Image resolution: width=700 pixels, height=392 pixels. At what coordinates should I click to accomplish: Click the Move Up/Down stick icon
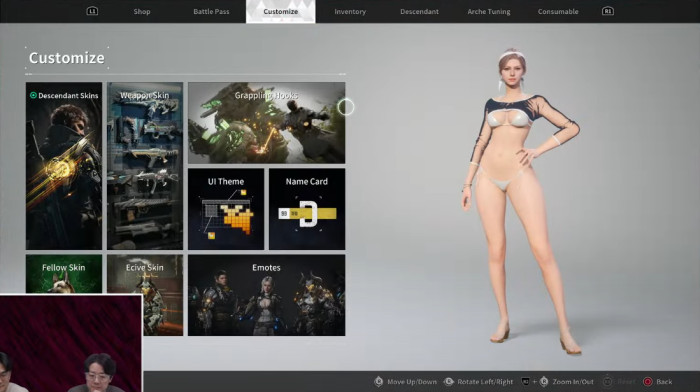pos(379,382)
